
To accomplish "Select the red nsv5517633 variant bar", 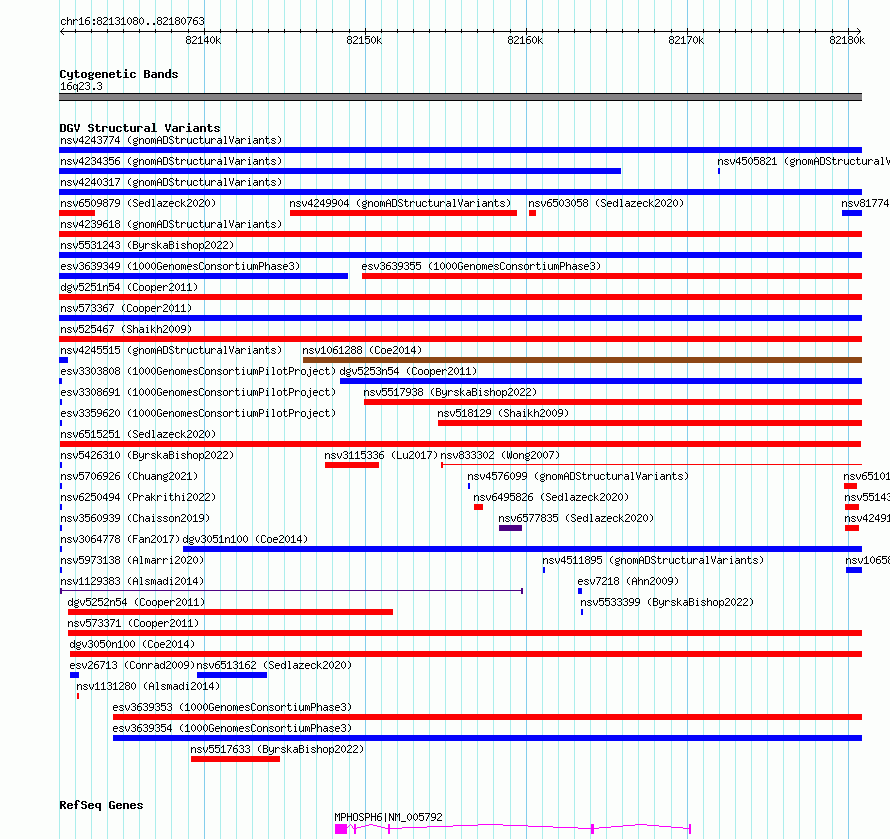I will pyautogui.click(x=236, y=759).
